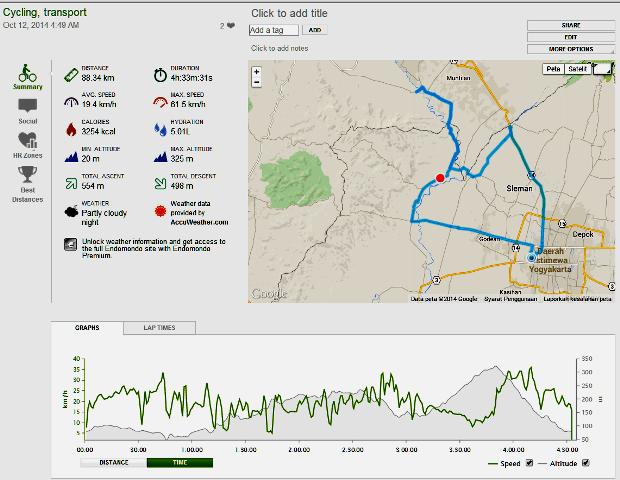This screenshot has width=620, height=480.
Task: Click the Share button
Action: pyautogui.click(x=570, y=24)
